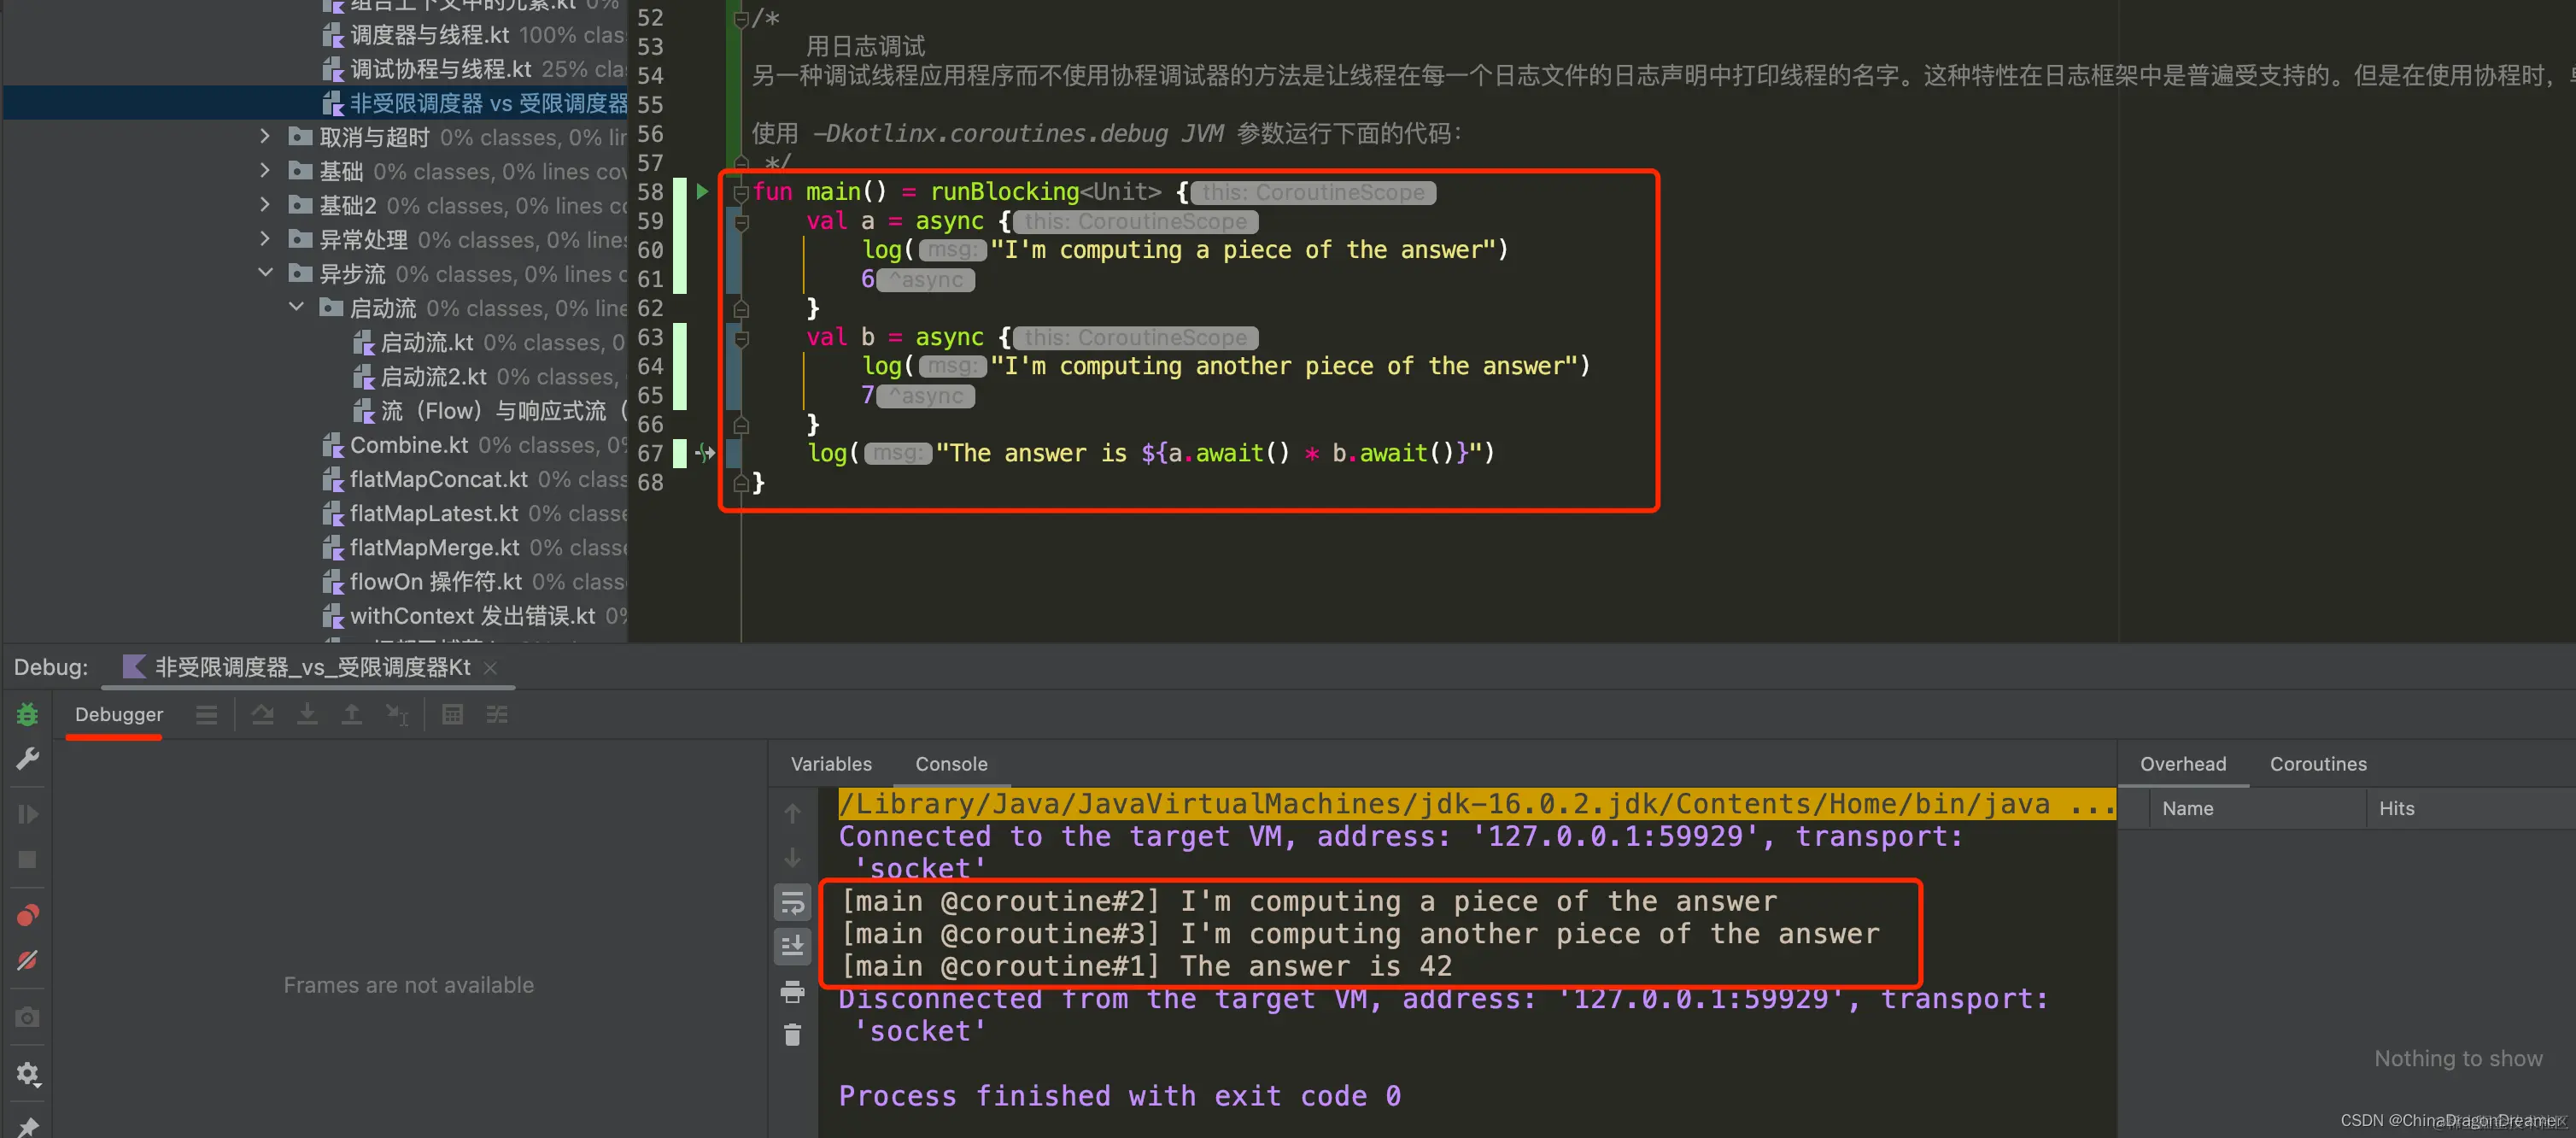Clear console with the trash icon
The image size is (2576, 1138).
coord(792,1034)
